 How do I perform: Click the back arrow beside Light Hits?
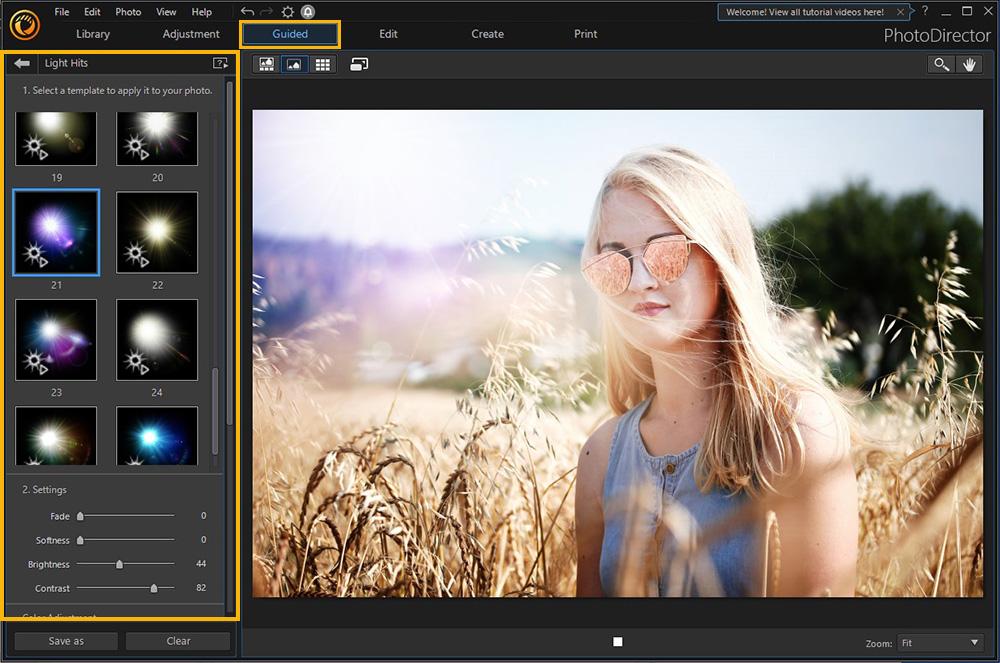(x=22, y=63)
